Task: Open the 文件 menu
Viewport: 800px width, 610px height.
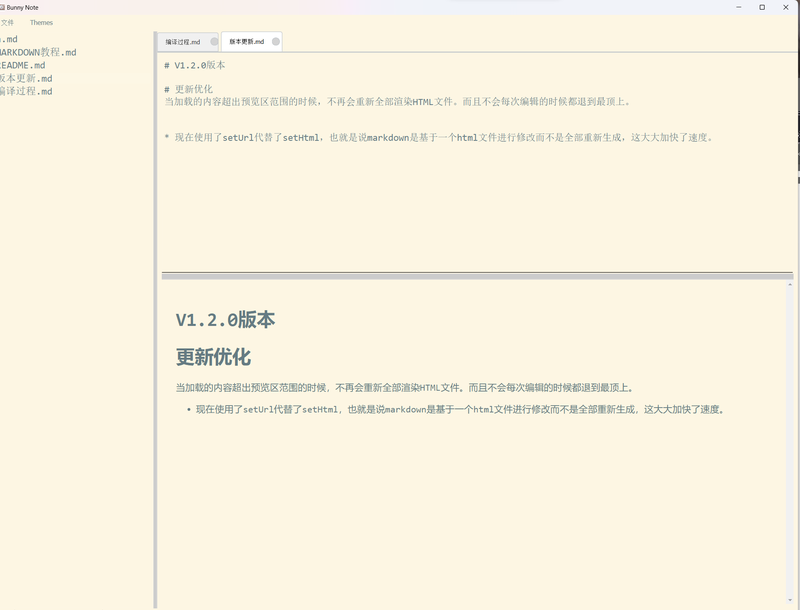Action: [7, 22]
